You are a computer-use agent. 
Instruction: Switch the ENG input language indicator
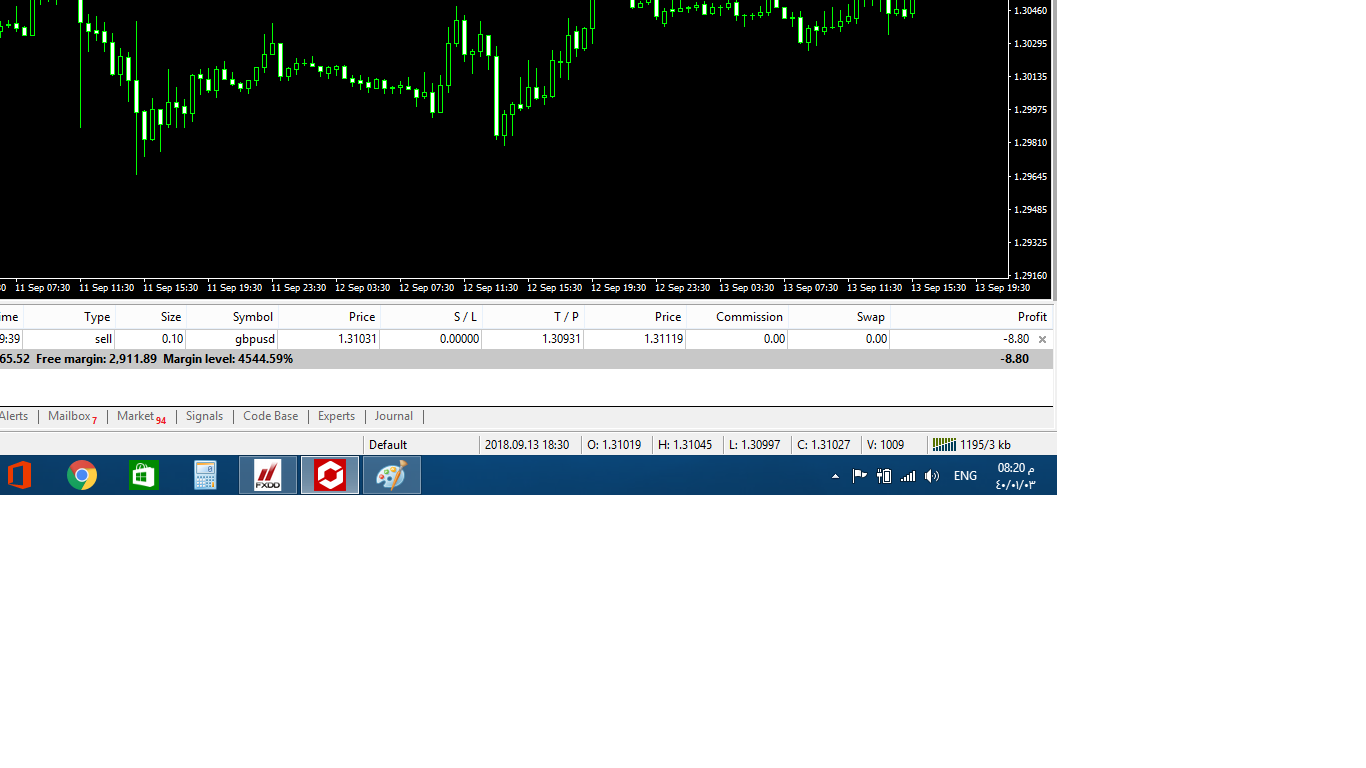point(965,476)
